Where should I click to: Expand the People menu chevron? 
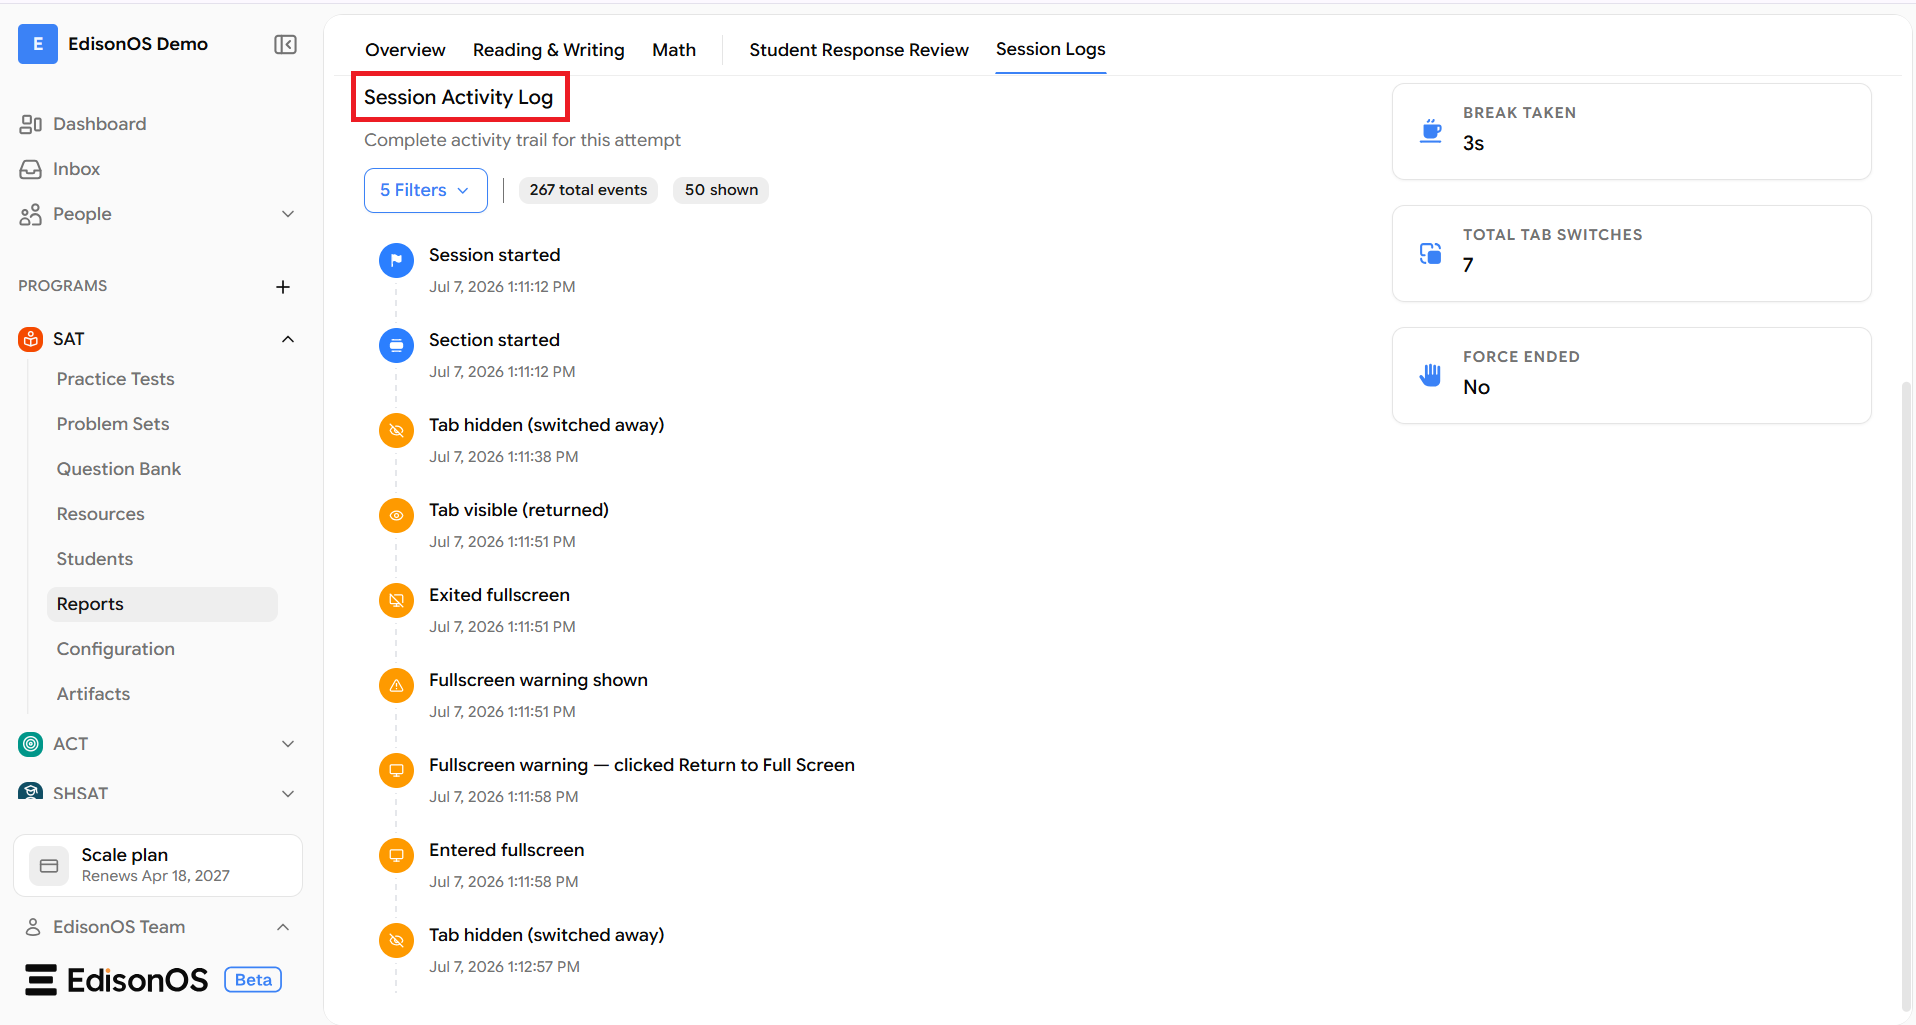coord(288,214)
